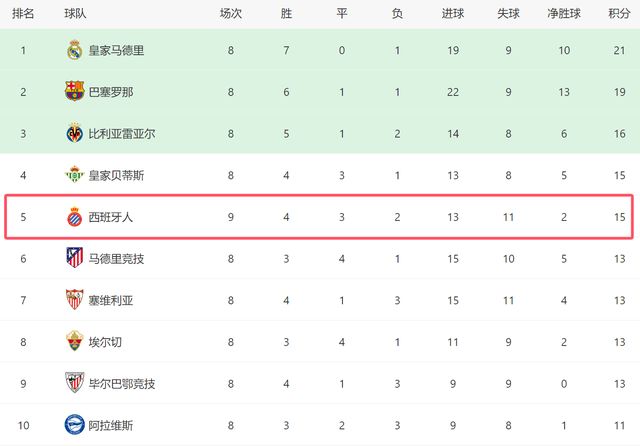
Task: Open team link 马德里竞技
Action: (x=118, y=258)
